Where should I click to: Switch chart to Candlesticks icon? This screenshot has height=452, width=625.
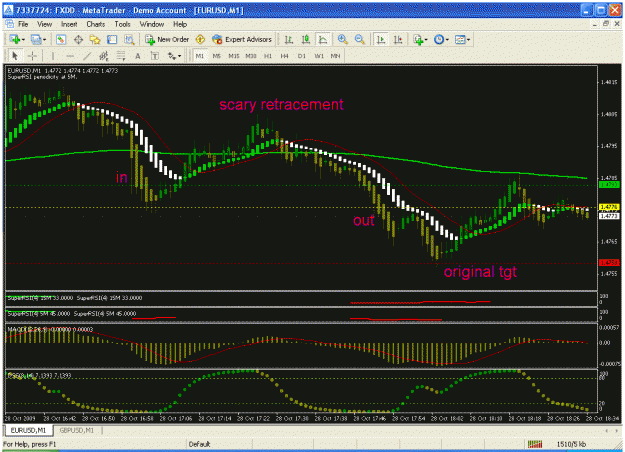tap(306, 39)
